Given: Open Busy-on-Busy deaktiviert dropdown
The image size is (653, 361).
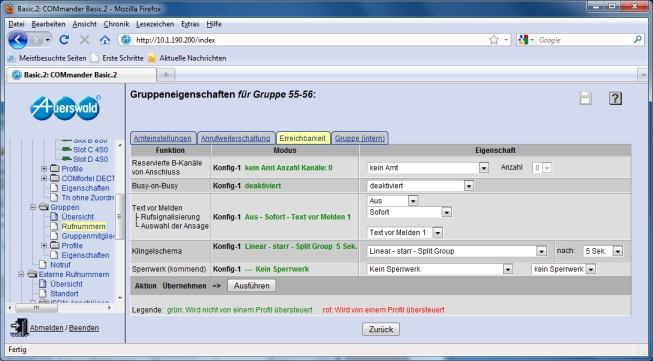Looking at the screenshot, I should tap(420, 186).
